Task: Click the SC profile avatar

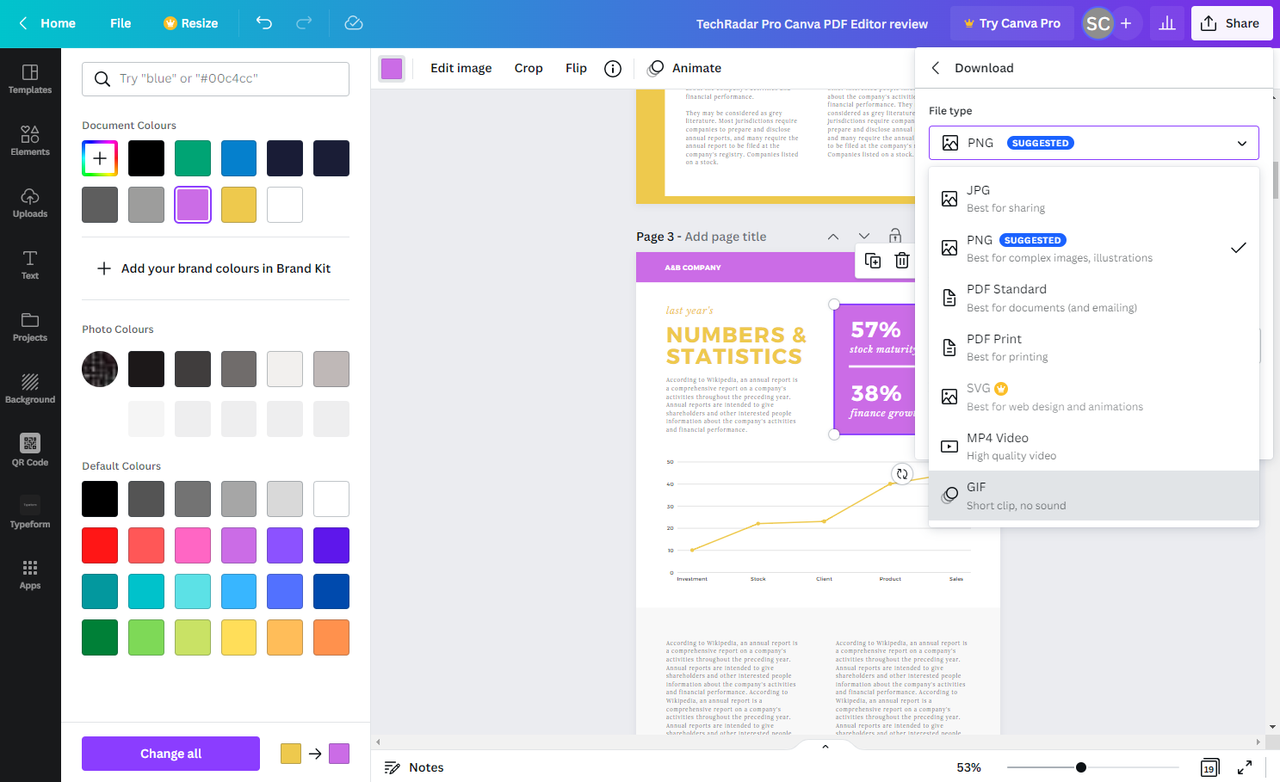Action: (x=1098, y=23)
